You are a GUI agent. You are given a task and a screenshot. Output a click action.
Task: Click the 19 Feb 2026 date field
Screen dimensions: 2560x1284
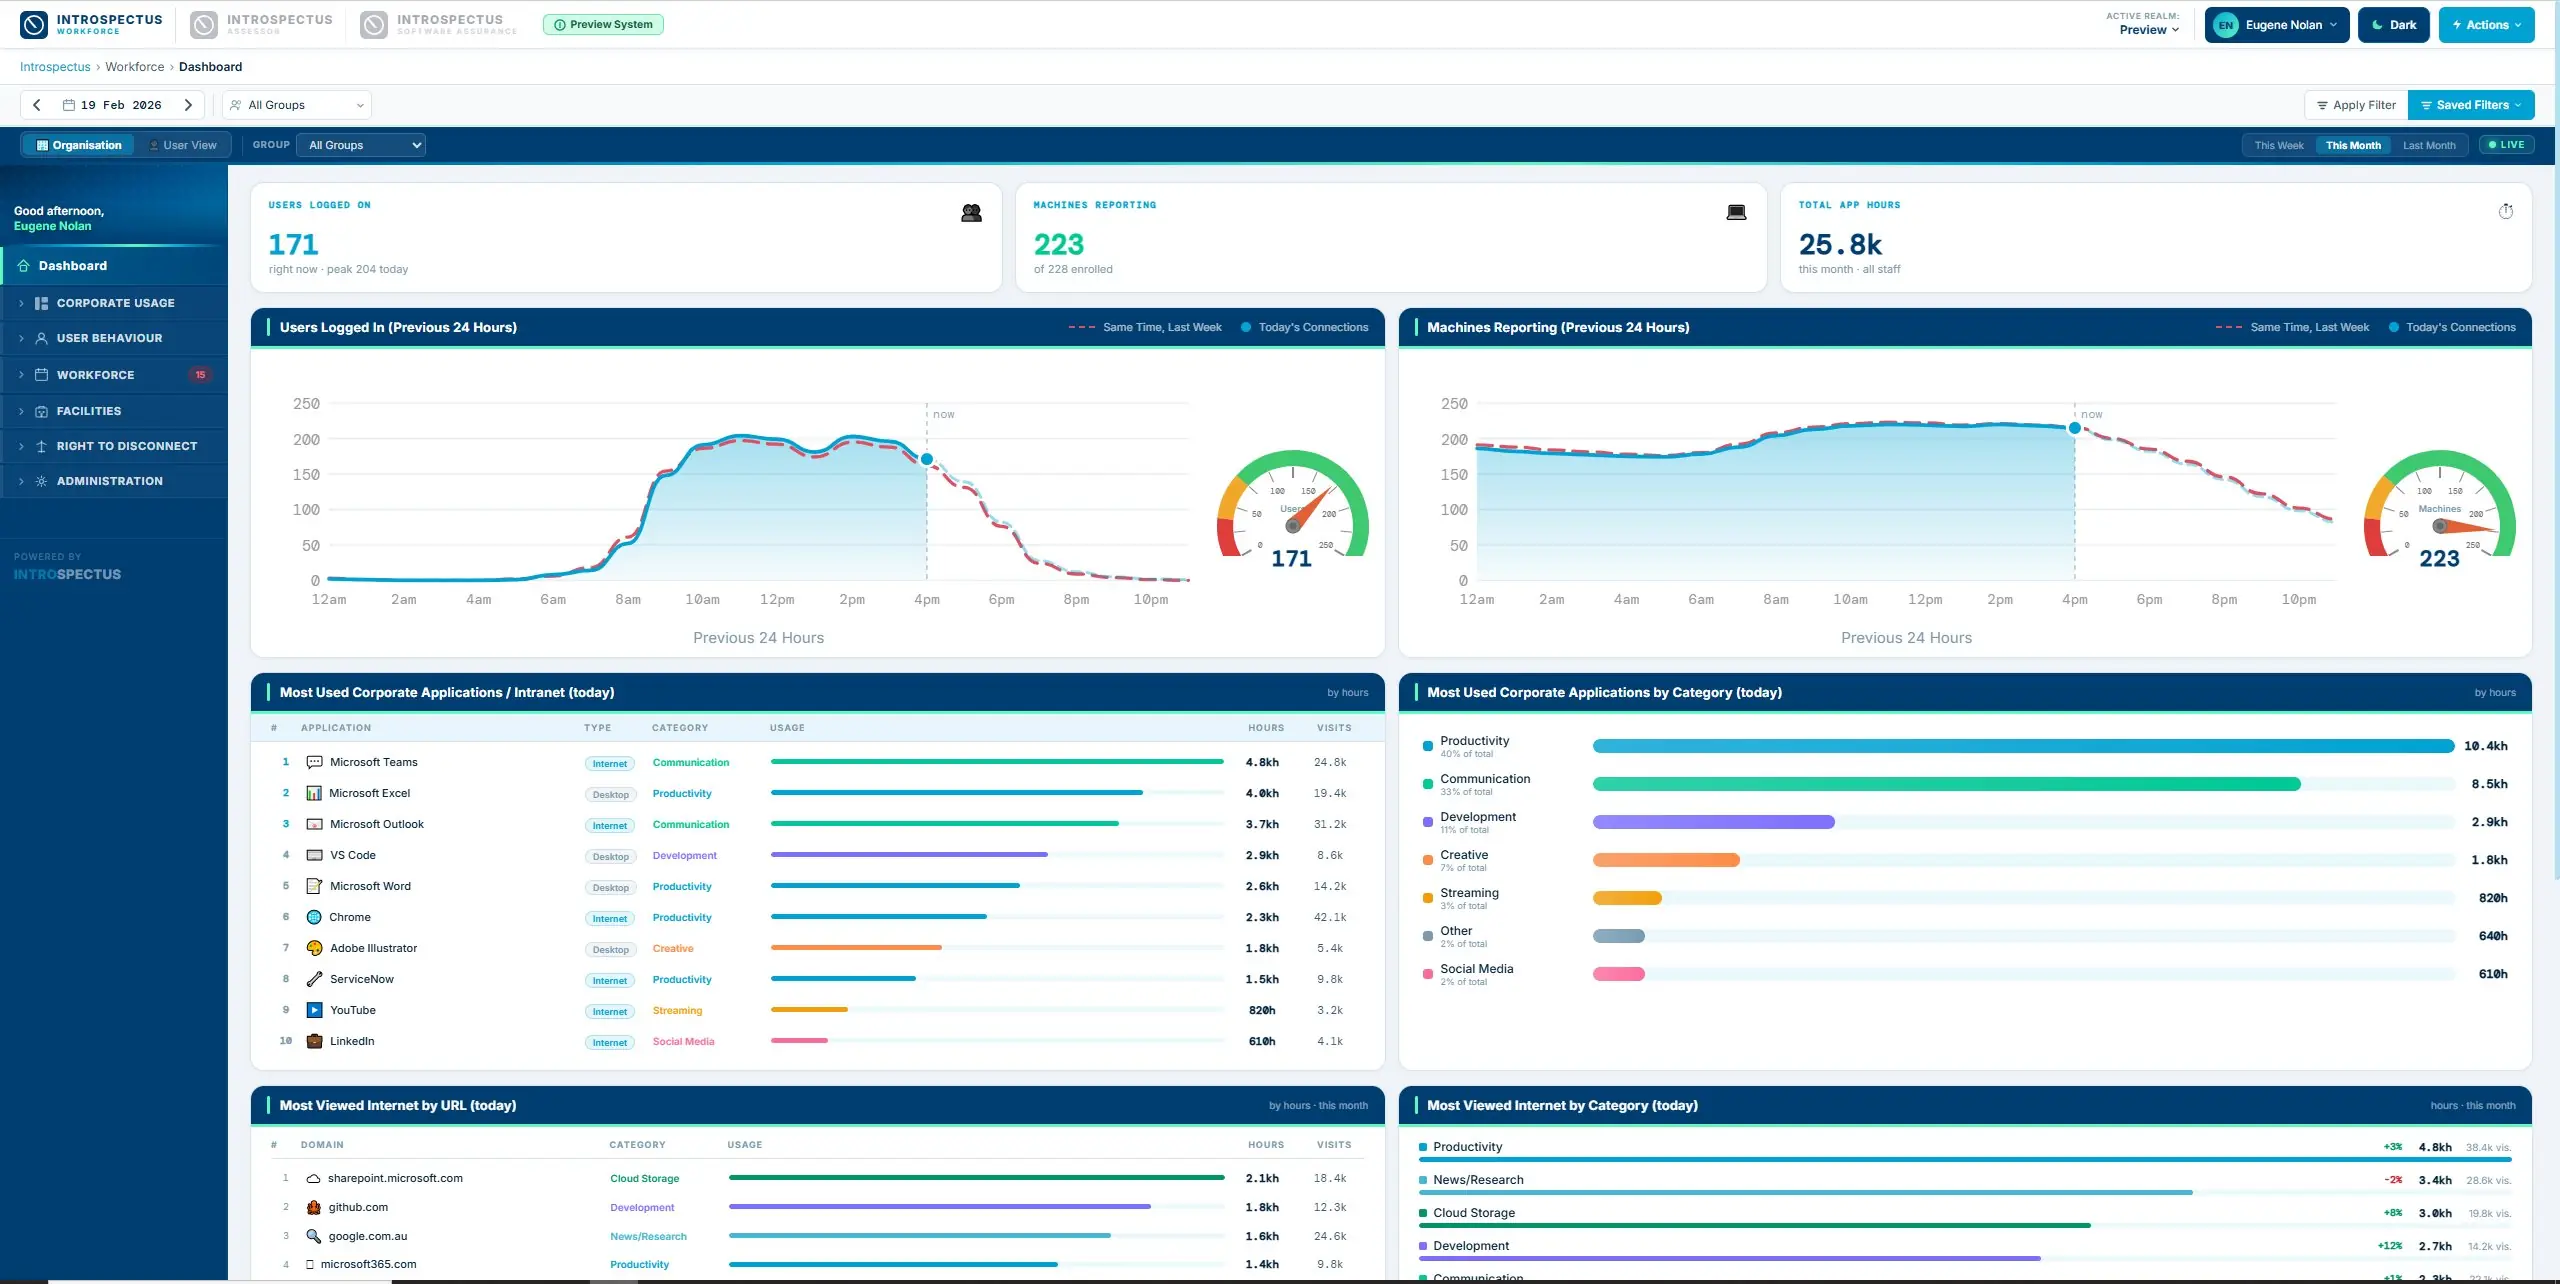tap(112, 105)
